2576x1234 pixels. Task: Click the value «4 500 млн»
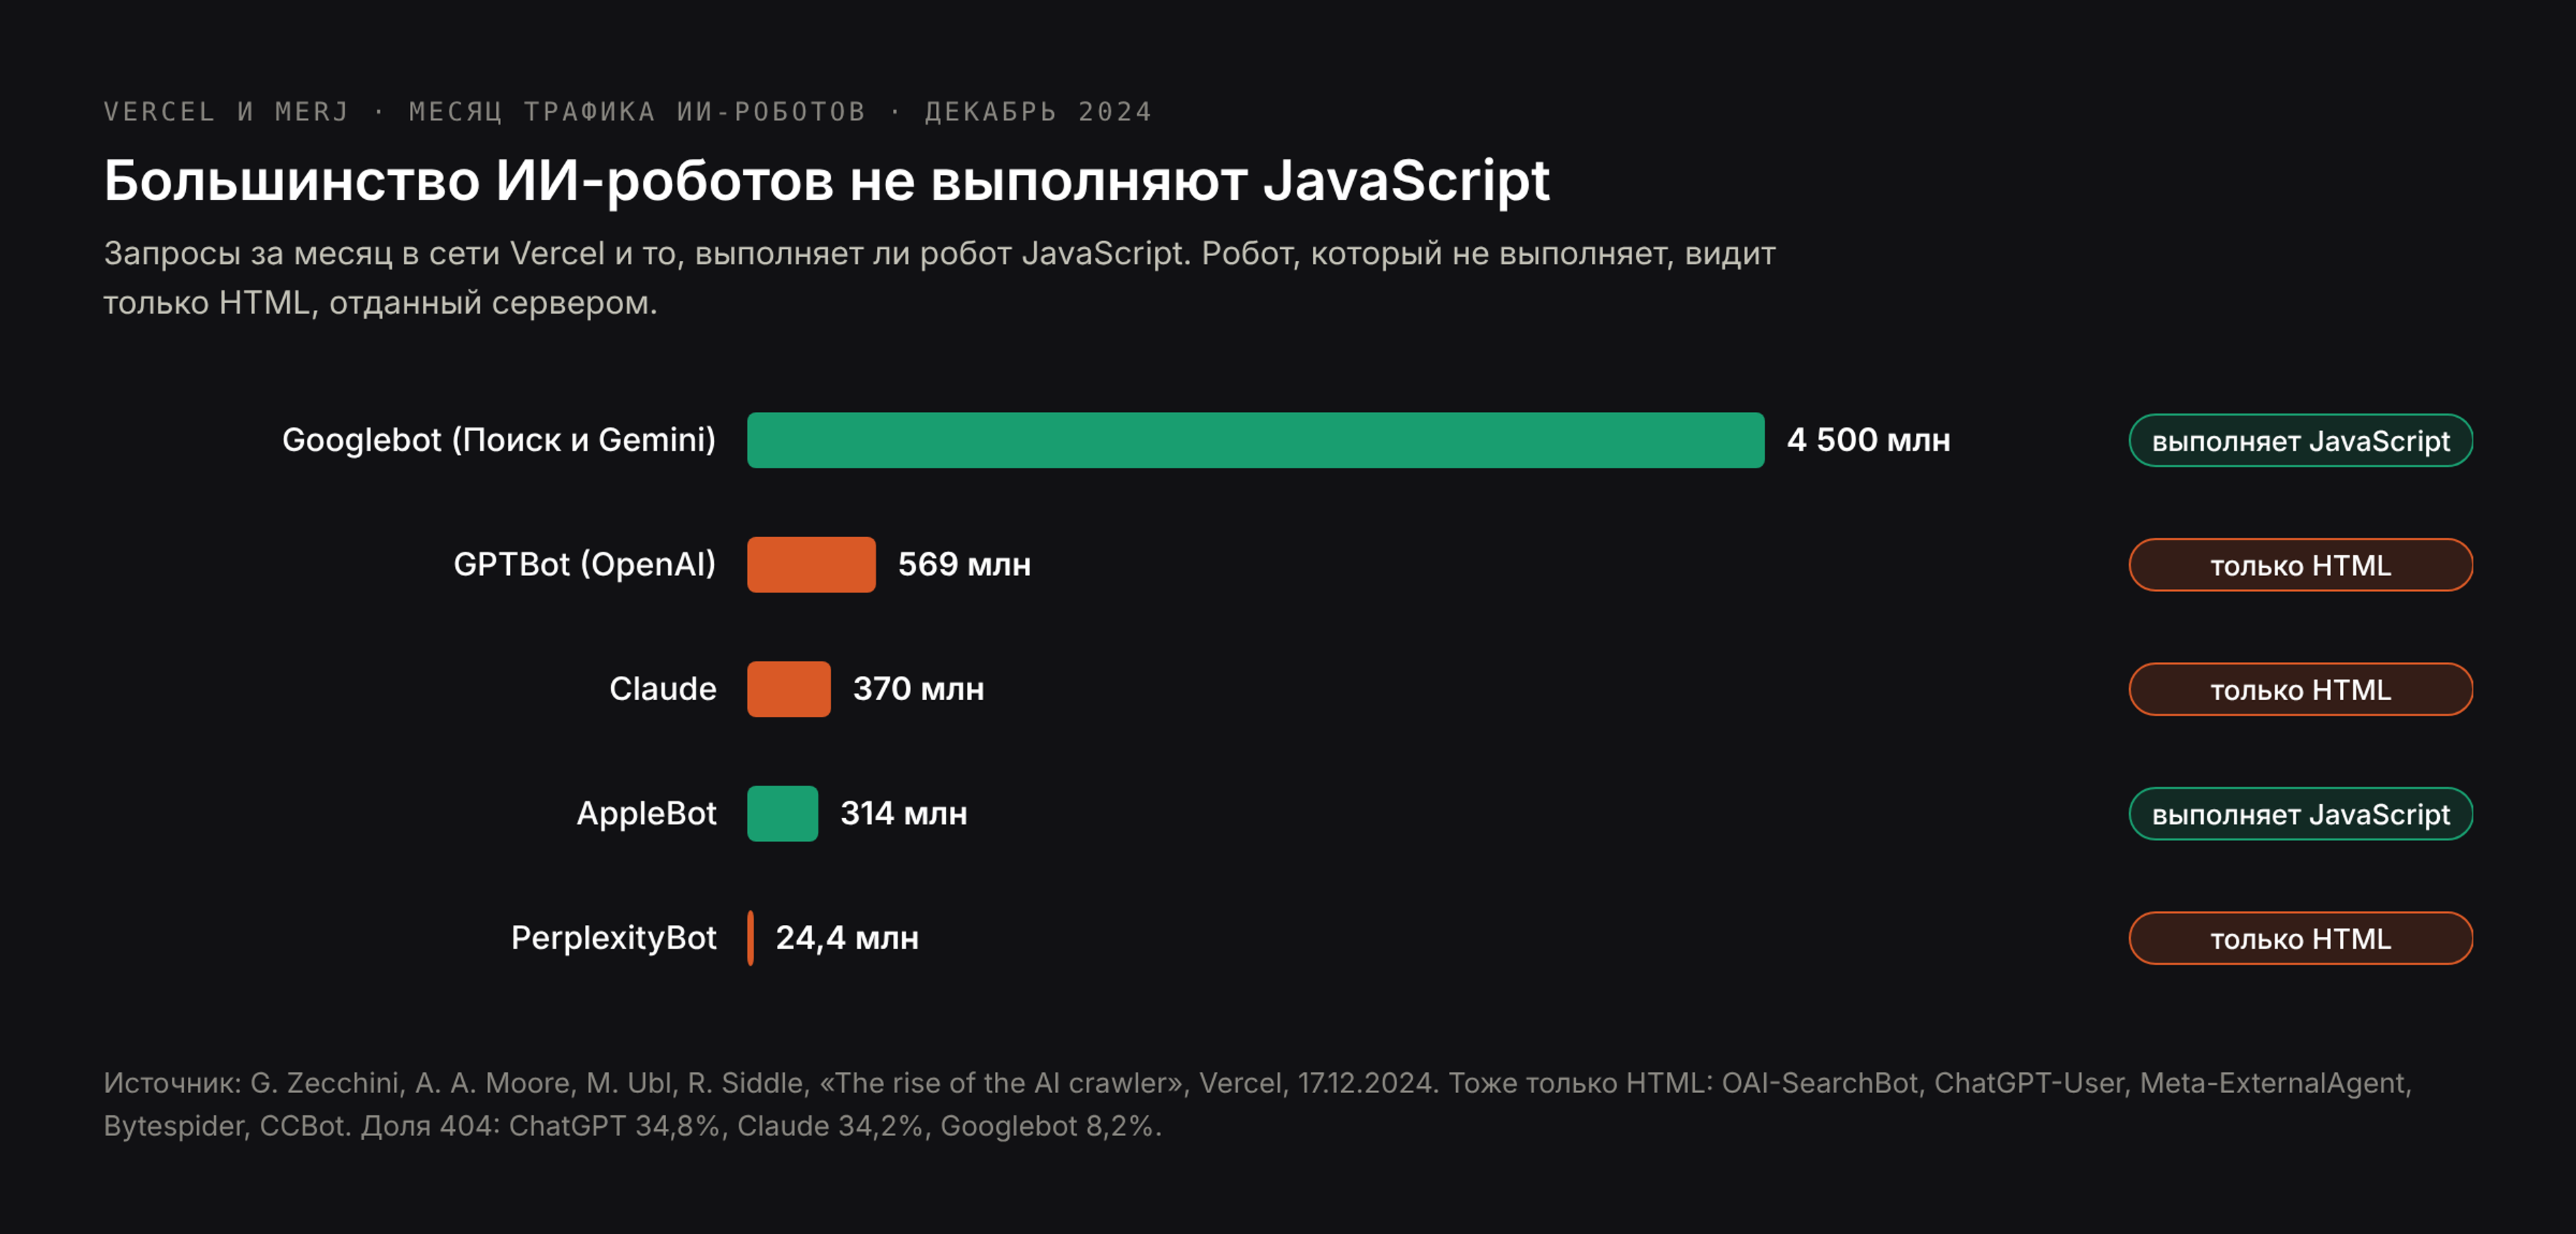(x=1868, y=440)
